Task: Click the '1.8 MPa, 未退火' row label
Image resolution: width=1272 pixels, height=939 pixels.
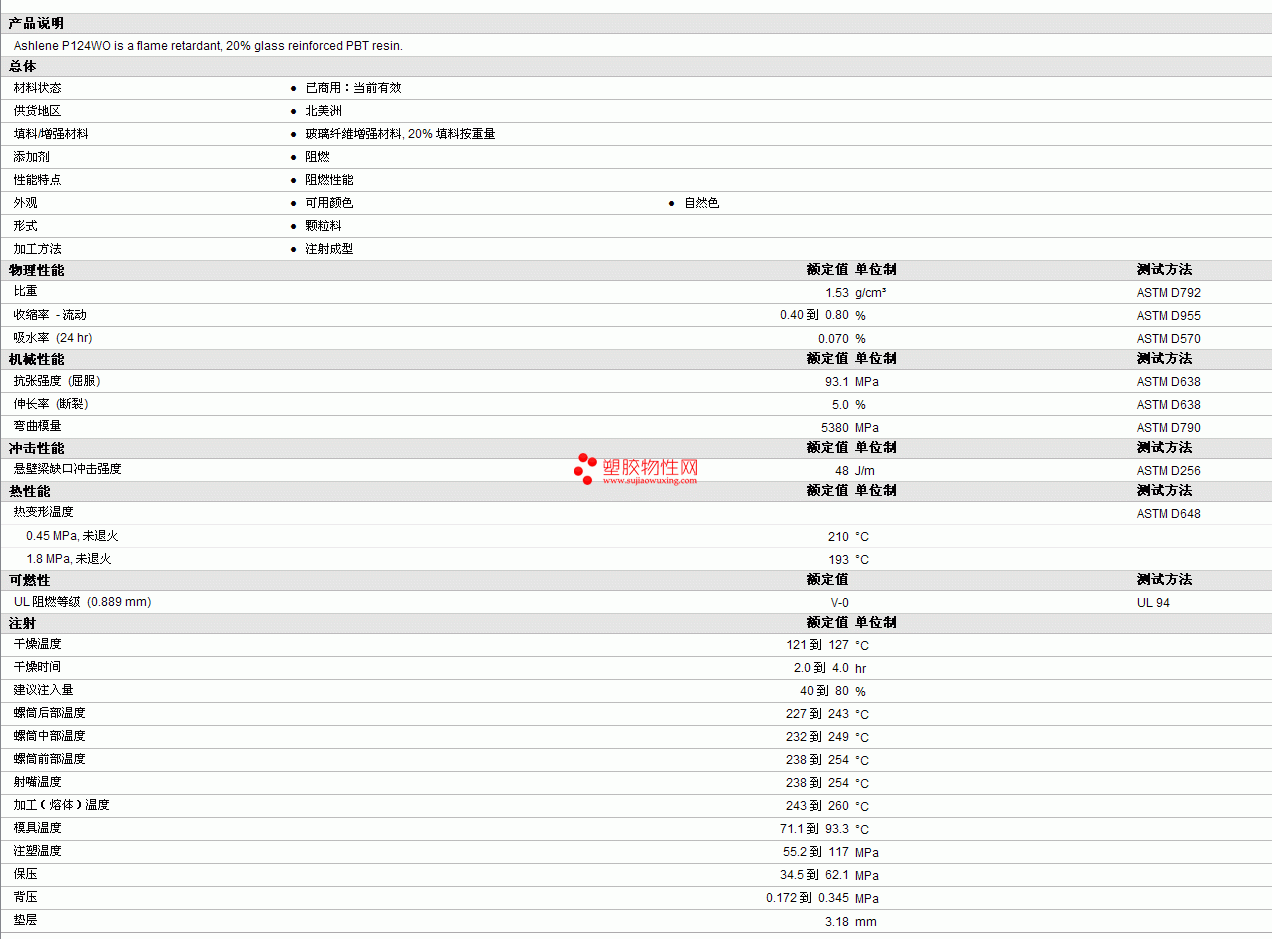Action: coord(69,559)
